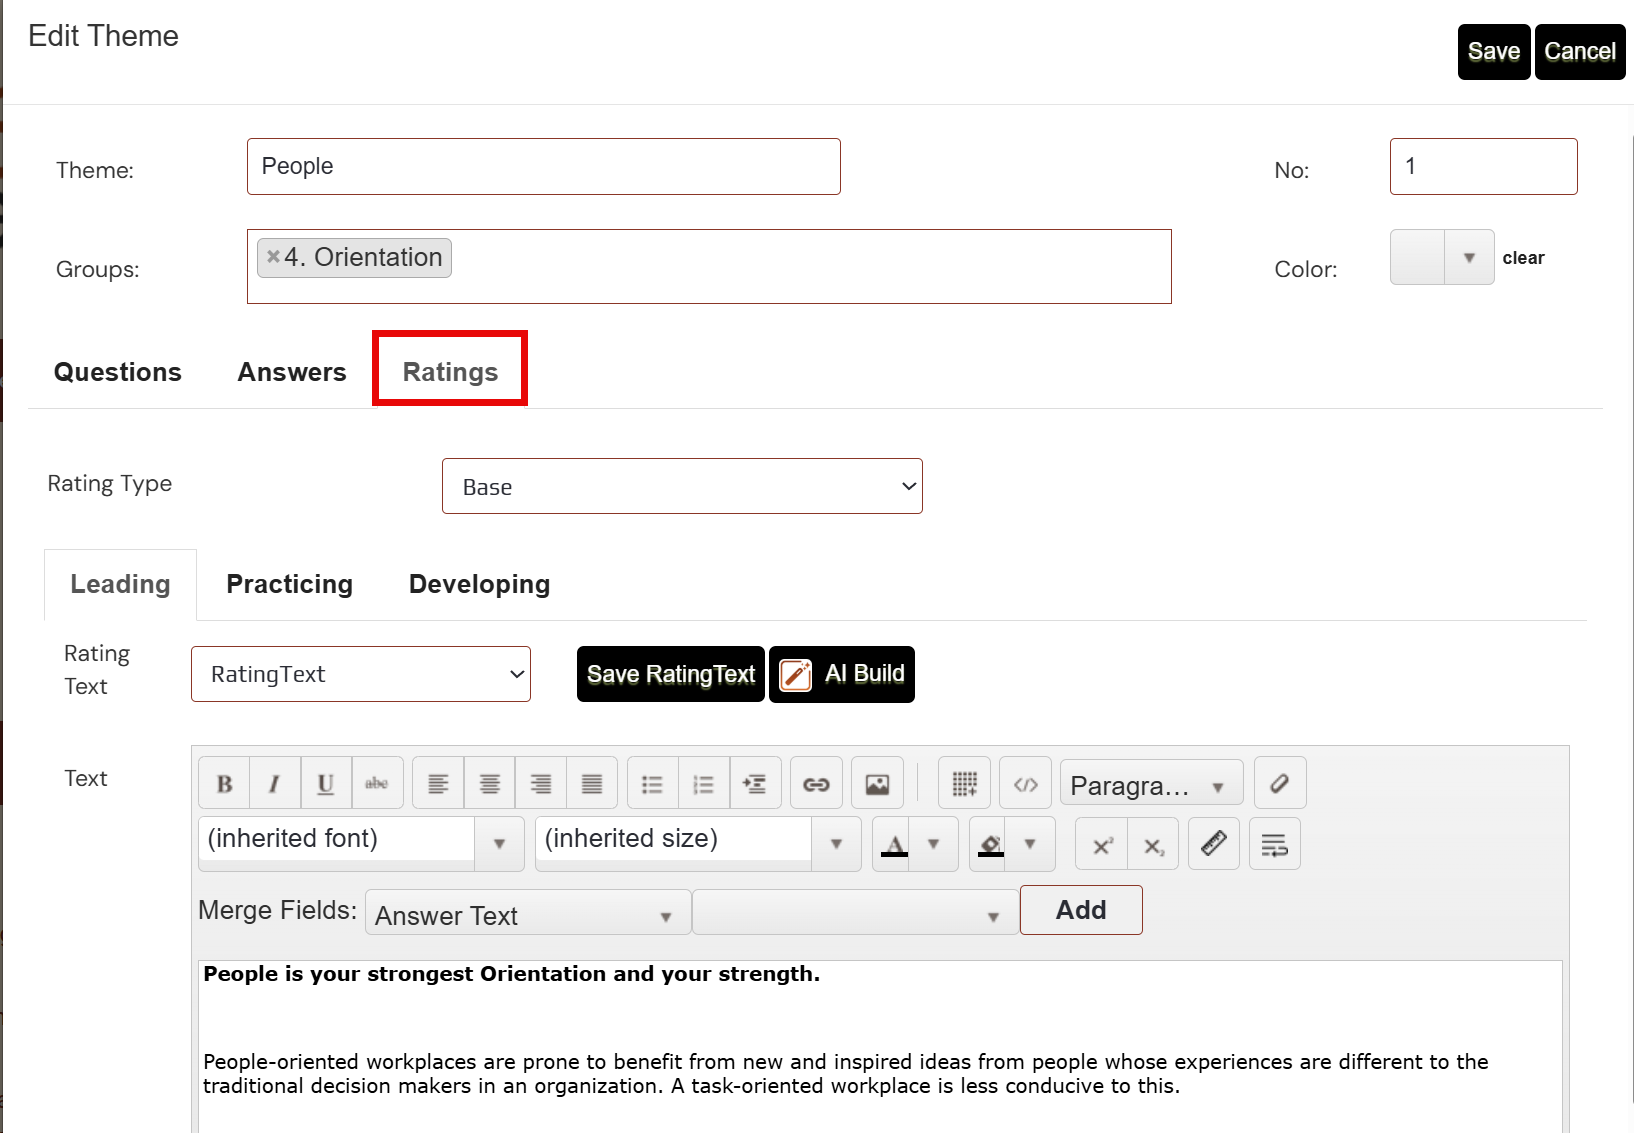The height and width of the screenshot is (1133, 1634).
Task: Toggle bold formatting in the editor
Action: point(225,783)
